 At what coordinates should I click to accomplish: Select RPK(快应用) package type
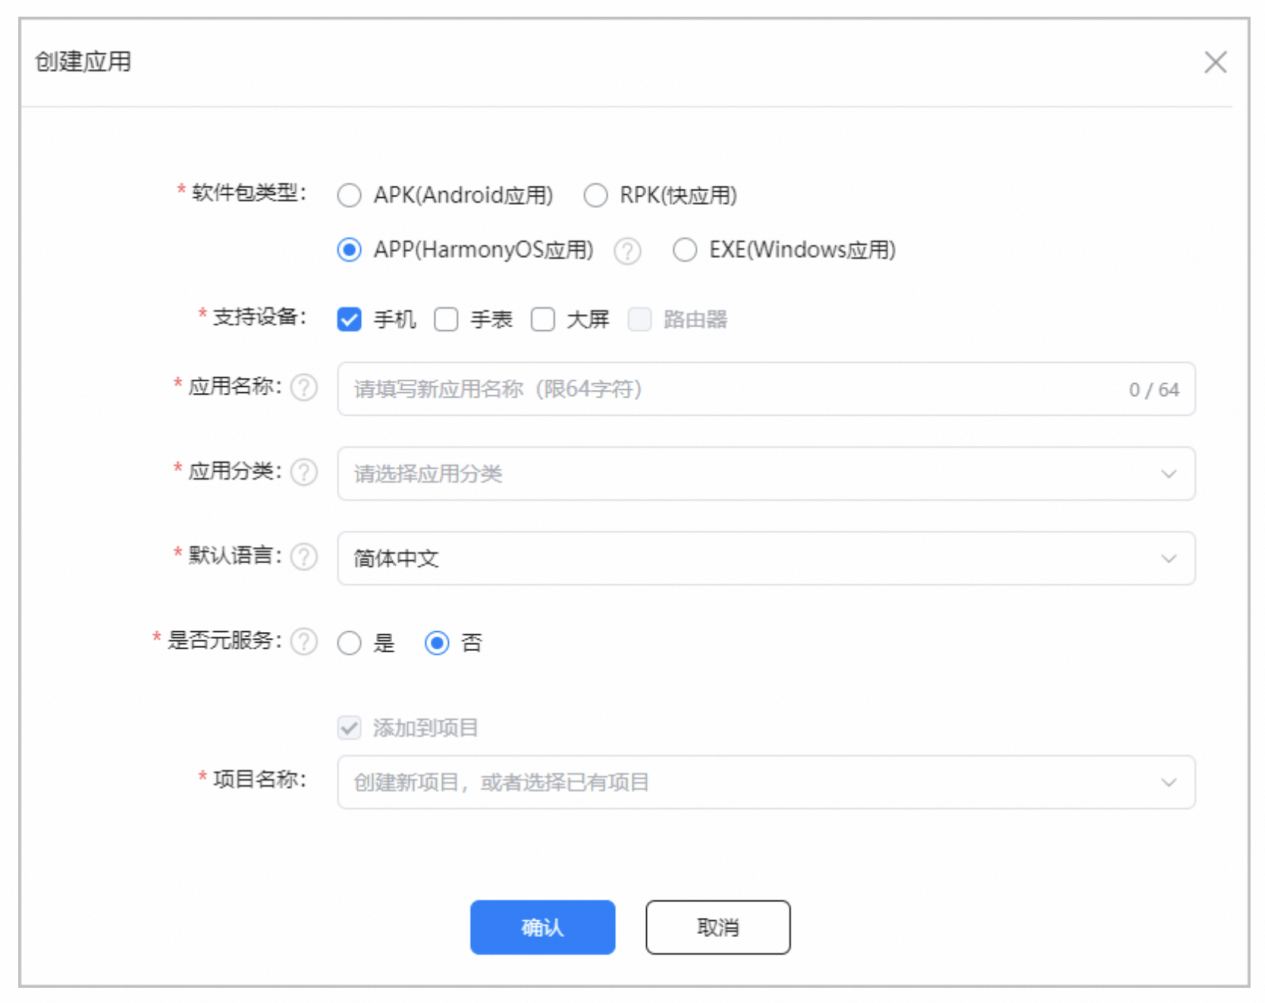click(x=595, y=195)
